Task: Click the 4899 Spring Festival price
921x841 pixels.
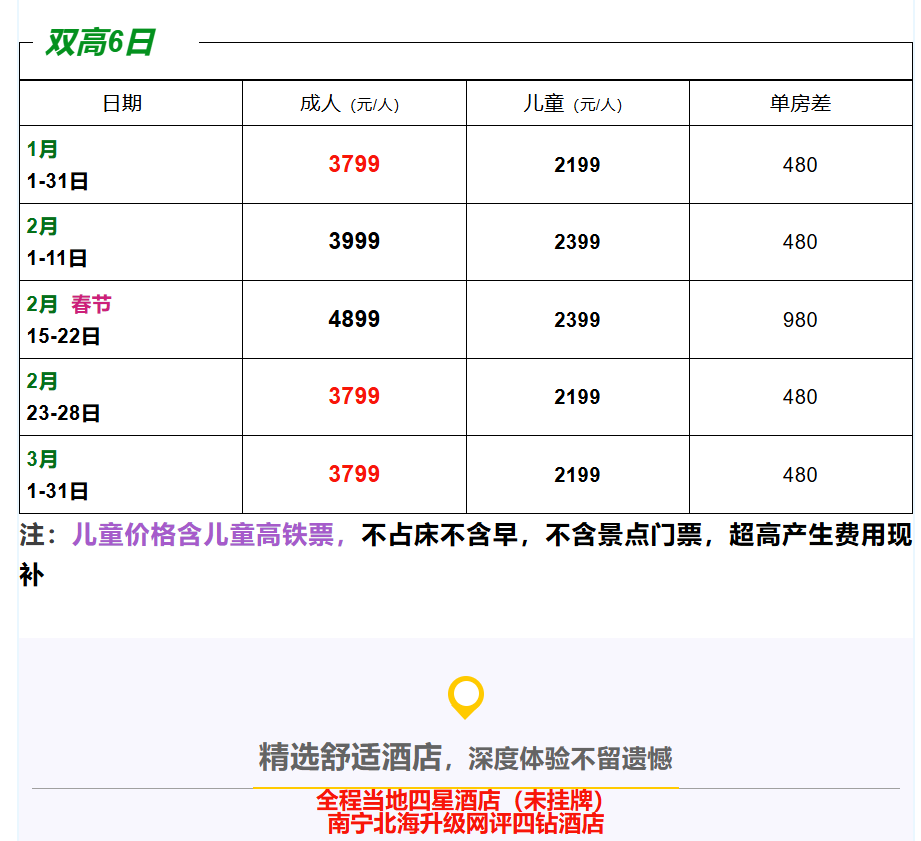Action: [353, 319]
